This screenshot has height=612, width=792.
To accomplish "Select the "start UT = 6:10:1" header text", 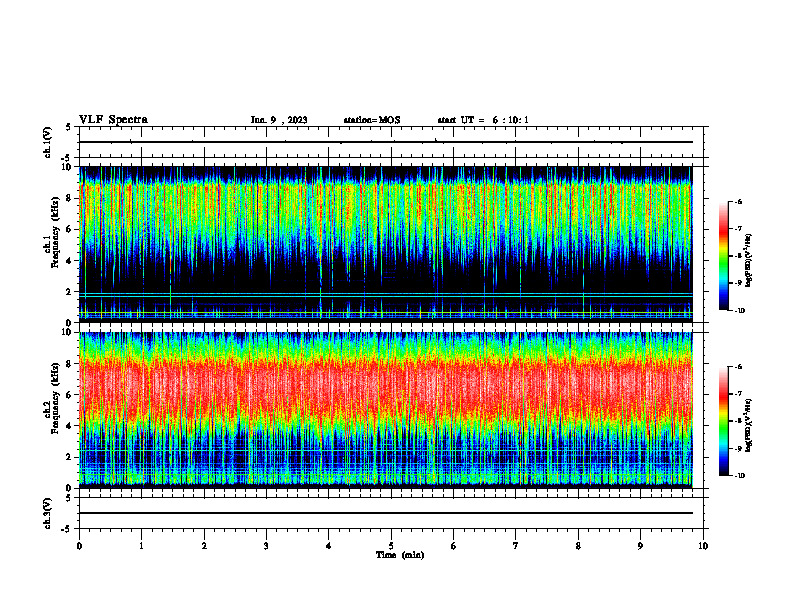I will (x=483, y=120).
